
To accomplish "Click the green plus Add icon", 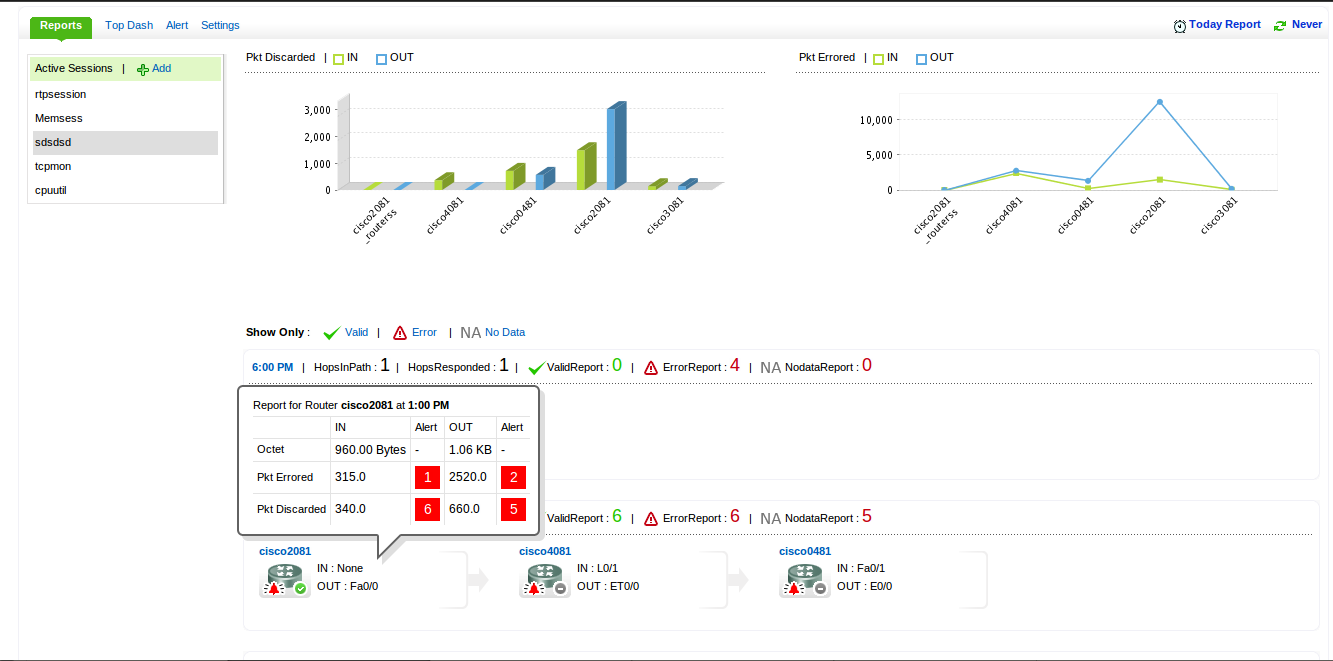I will pyautogui.click(x=143, y=70).
